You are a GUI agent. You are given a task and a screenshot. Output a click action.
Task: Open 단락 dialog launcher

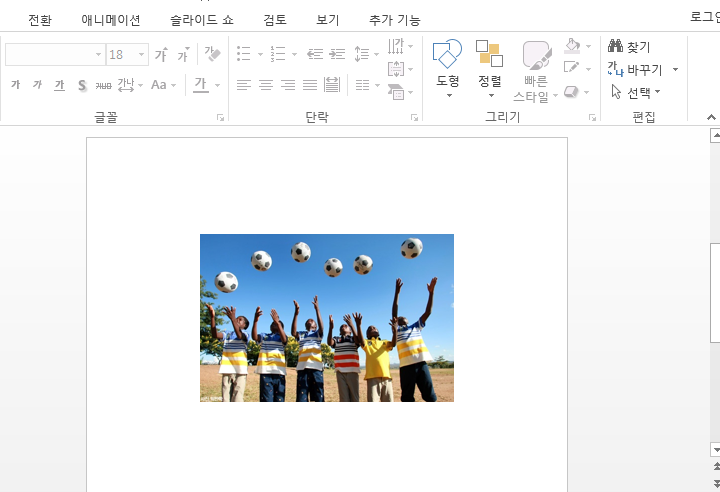pyautogui.click(x=414, y=118)
